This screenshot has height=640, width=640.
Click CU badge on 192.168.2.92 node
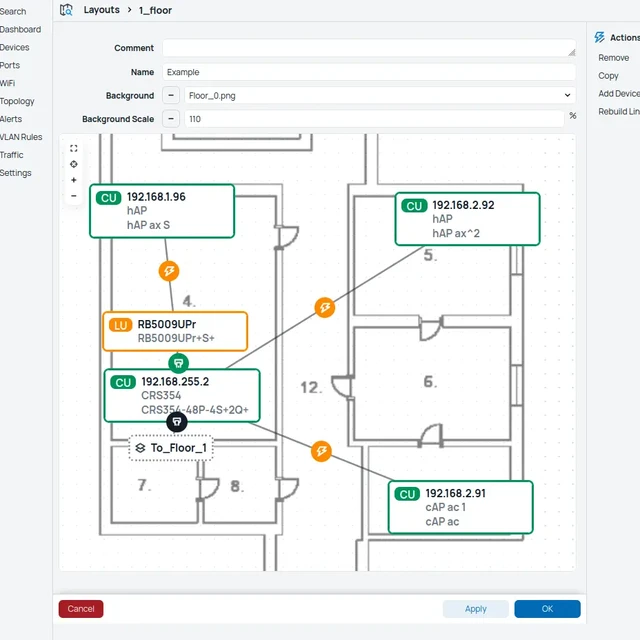click(x=414, y=206)
